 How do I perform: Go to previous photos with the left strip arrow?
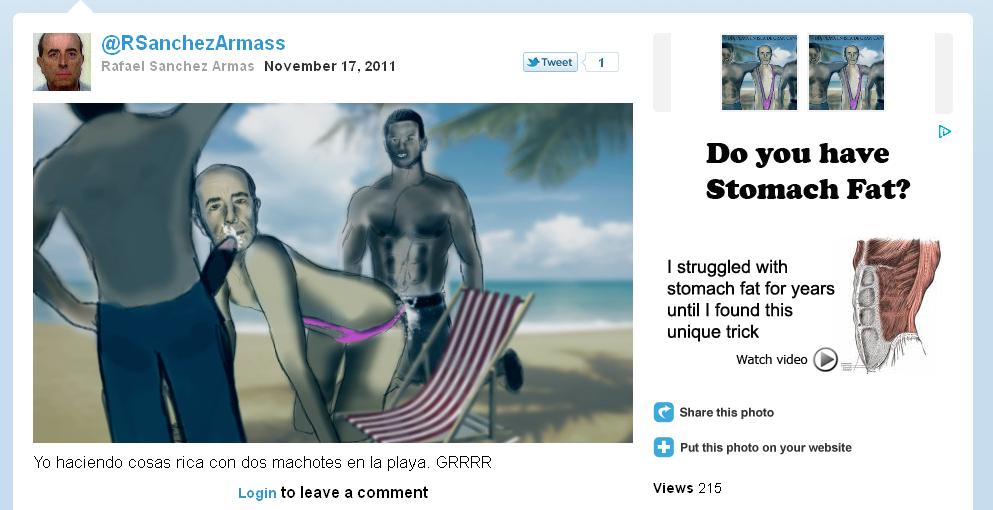pos(662,72)
